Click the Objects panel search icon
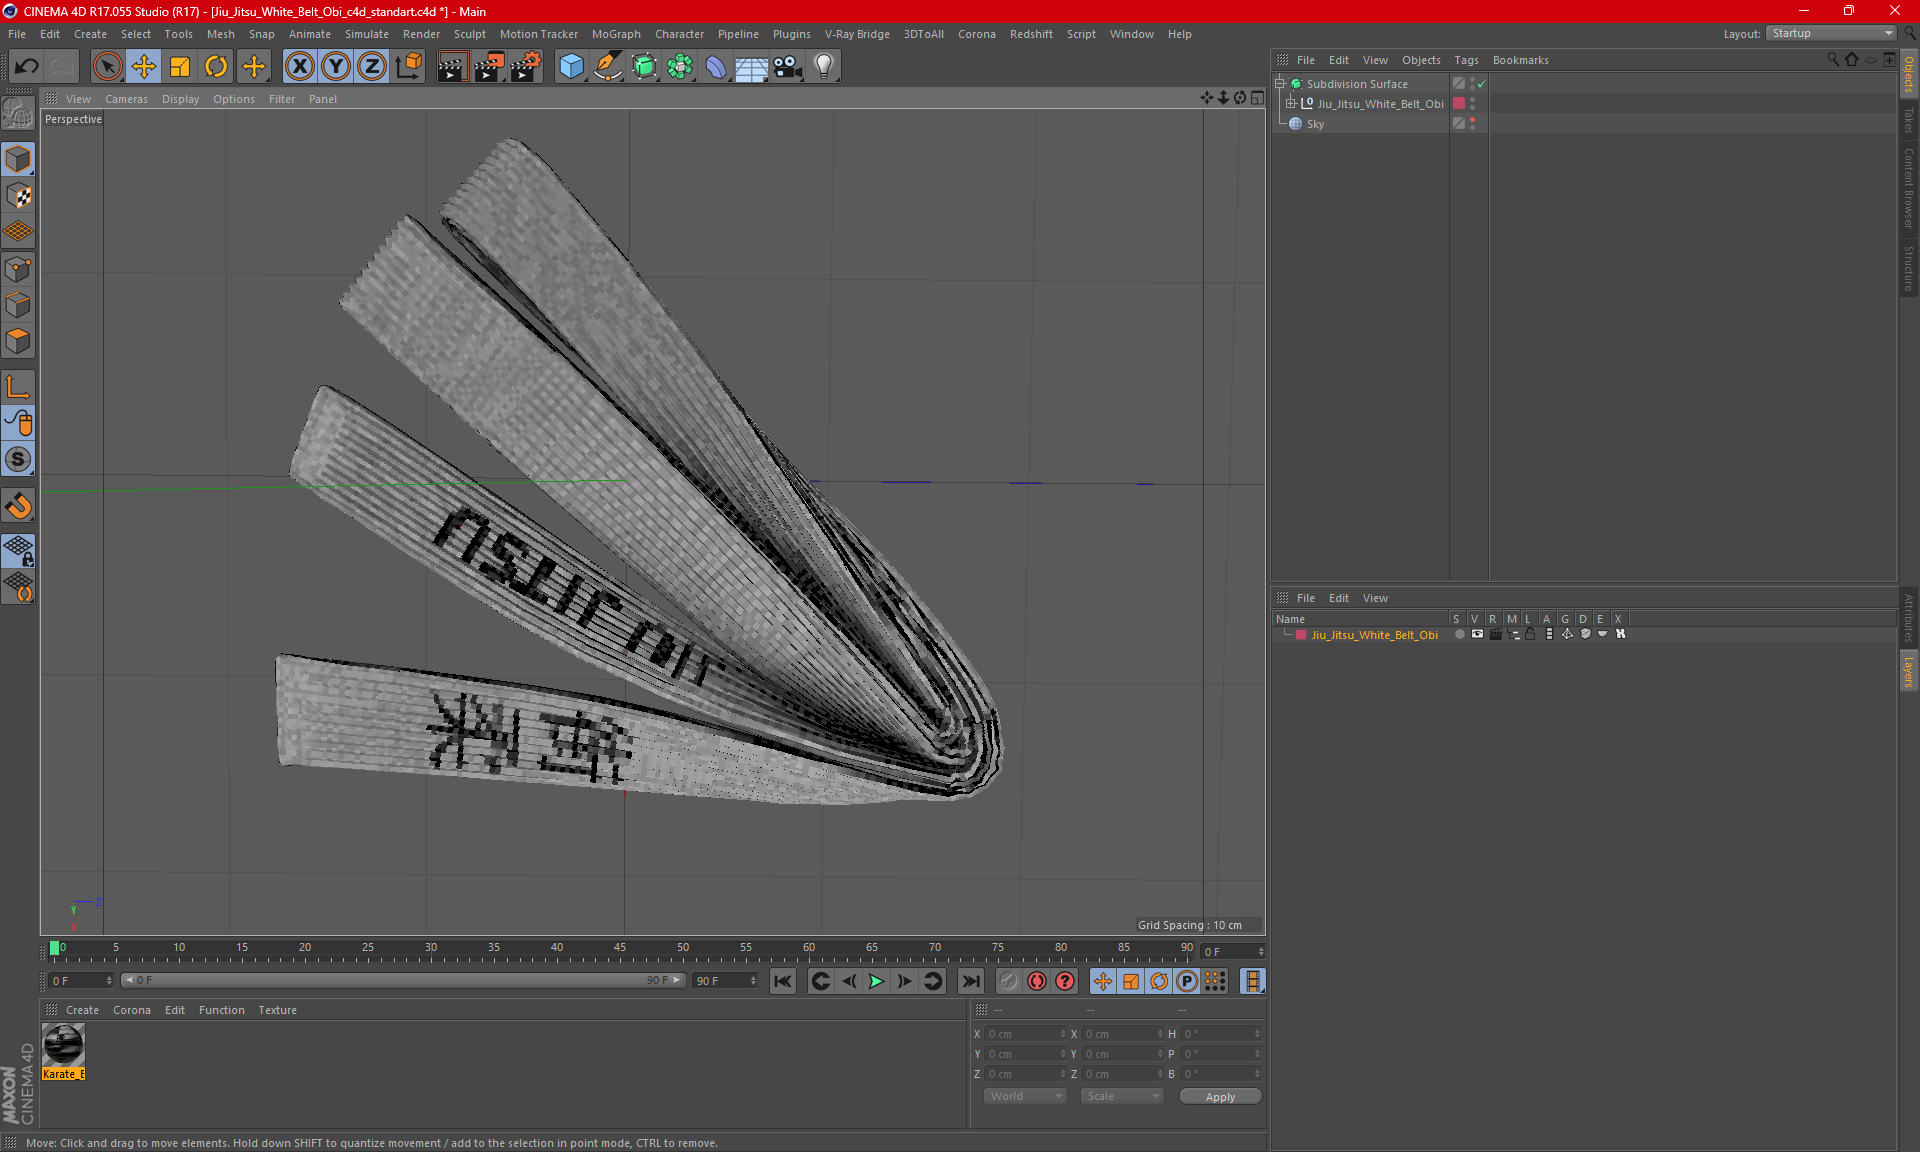This screenshot has height=1152, width=1920. click(1832, 60)
